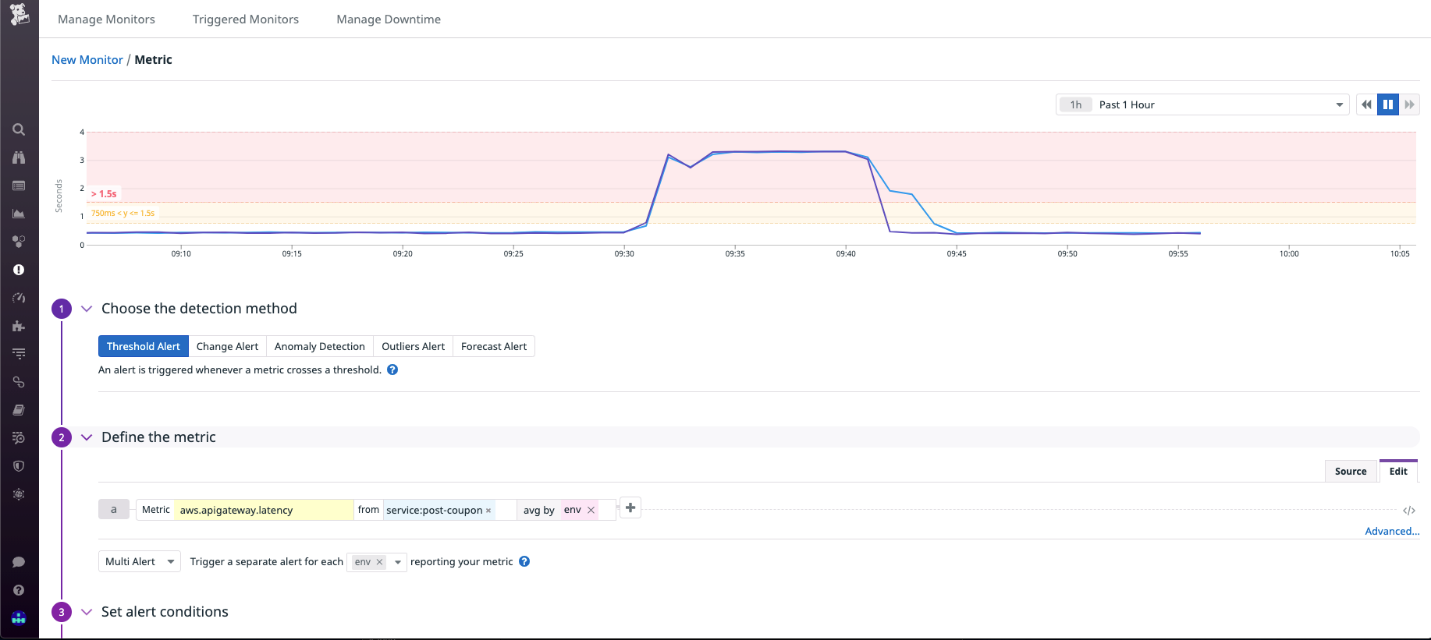Open the Multi Alert dropdown
1431x640 pixels.
pos(138,561)
